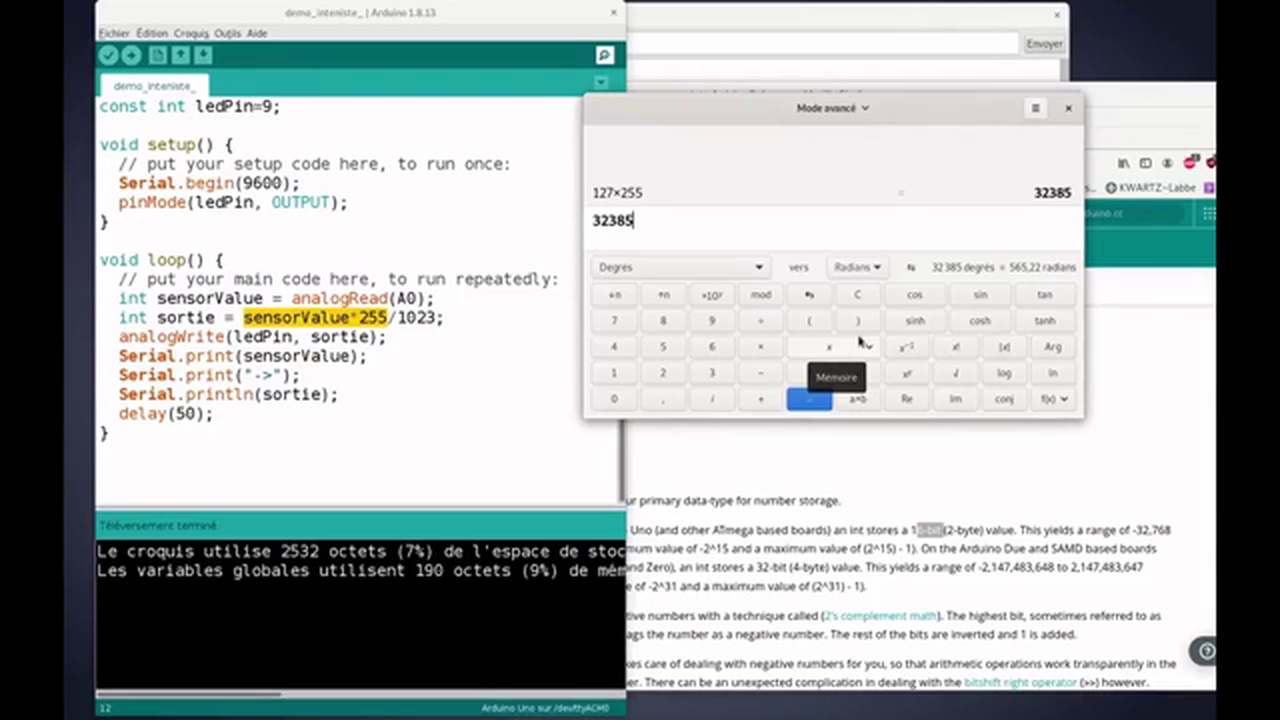
Task: Open the Degrés unit dropdown
Action: coord(680,267)
